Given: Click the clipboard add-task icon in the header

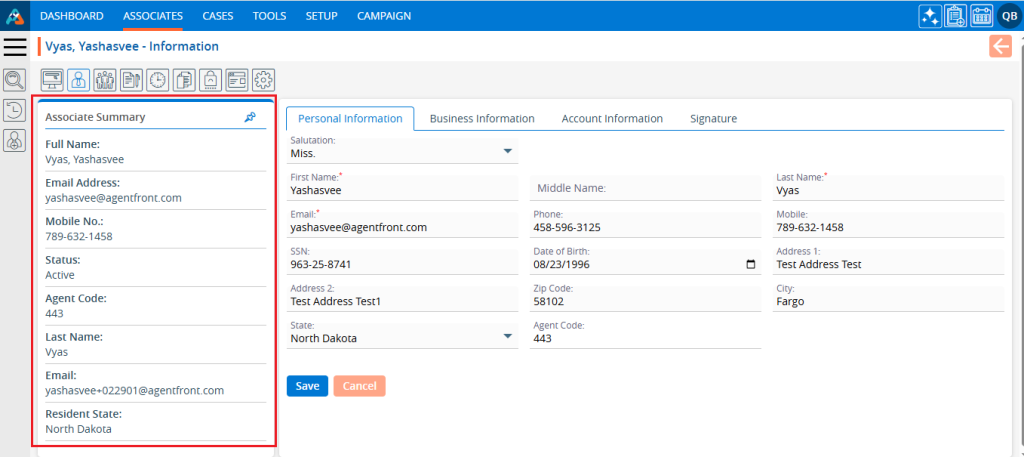Looking at the screenshot, I should pos(955,16).
